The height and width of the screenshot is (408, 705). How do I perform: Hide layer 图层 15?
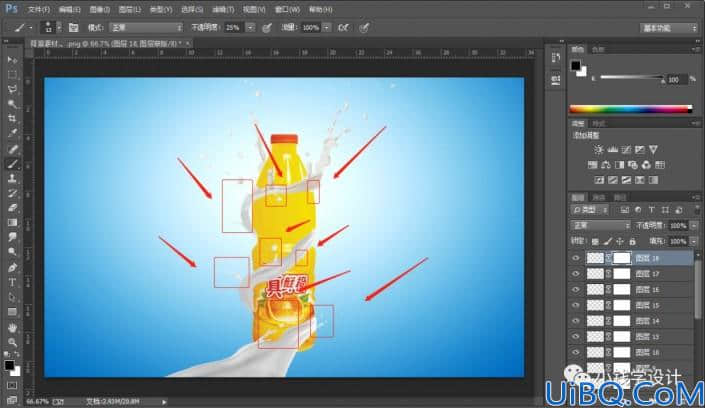click(576, 305)
